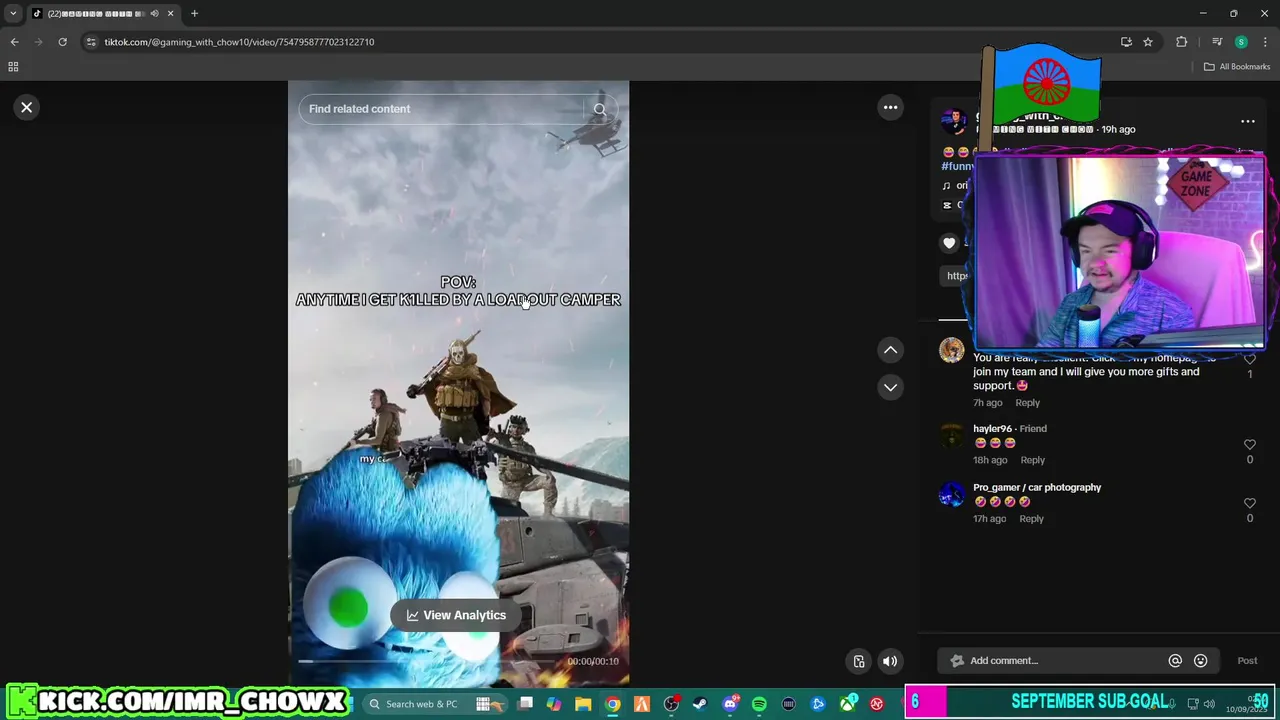
Task: Open File Explorer from the taskbar
Action: coord(583,704)
